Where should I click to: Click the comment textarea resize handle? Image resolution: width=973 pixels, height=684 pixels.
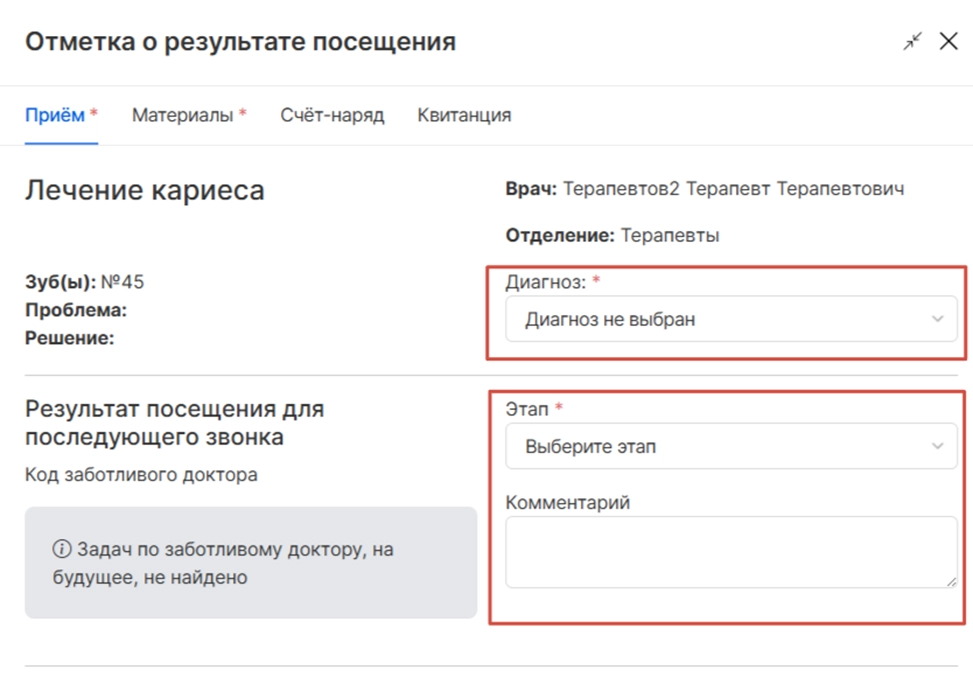951,581
